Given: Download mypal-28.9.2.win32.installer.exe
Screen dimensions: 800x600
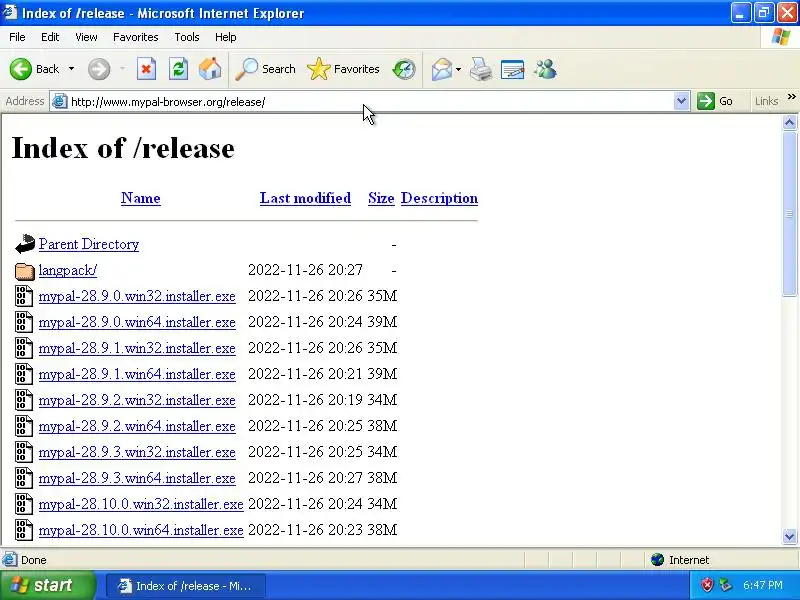Looking at the screenshot, I should coord(137,400).
